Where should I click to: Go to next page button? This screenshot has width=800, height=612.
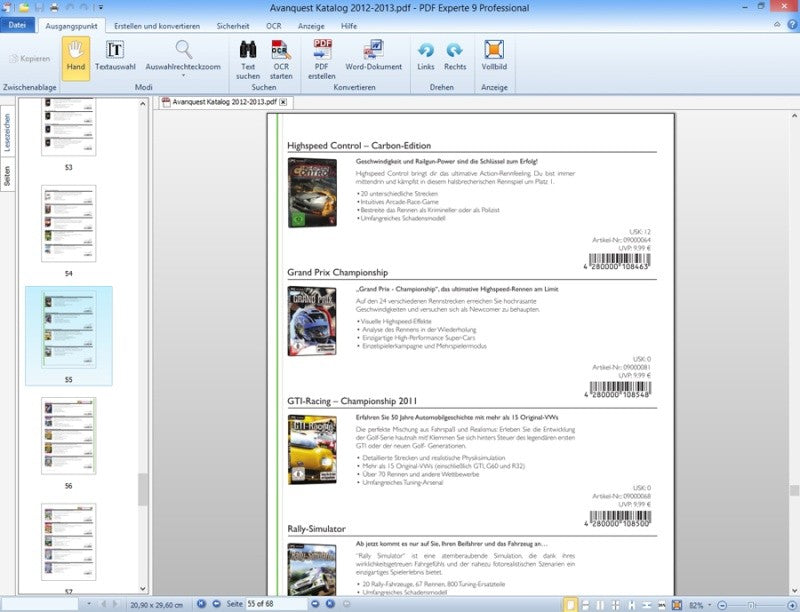315,604
